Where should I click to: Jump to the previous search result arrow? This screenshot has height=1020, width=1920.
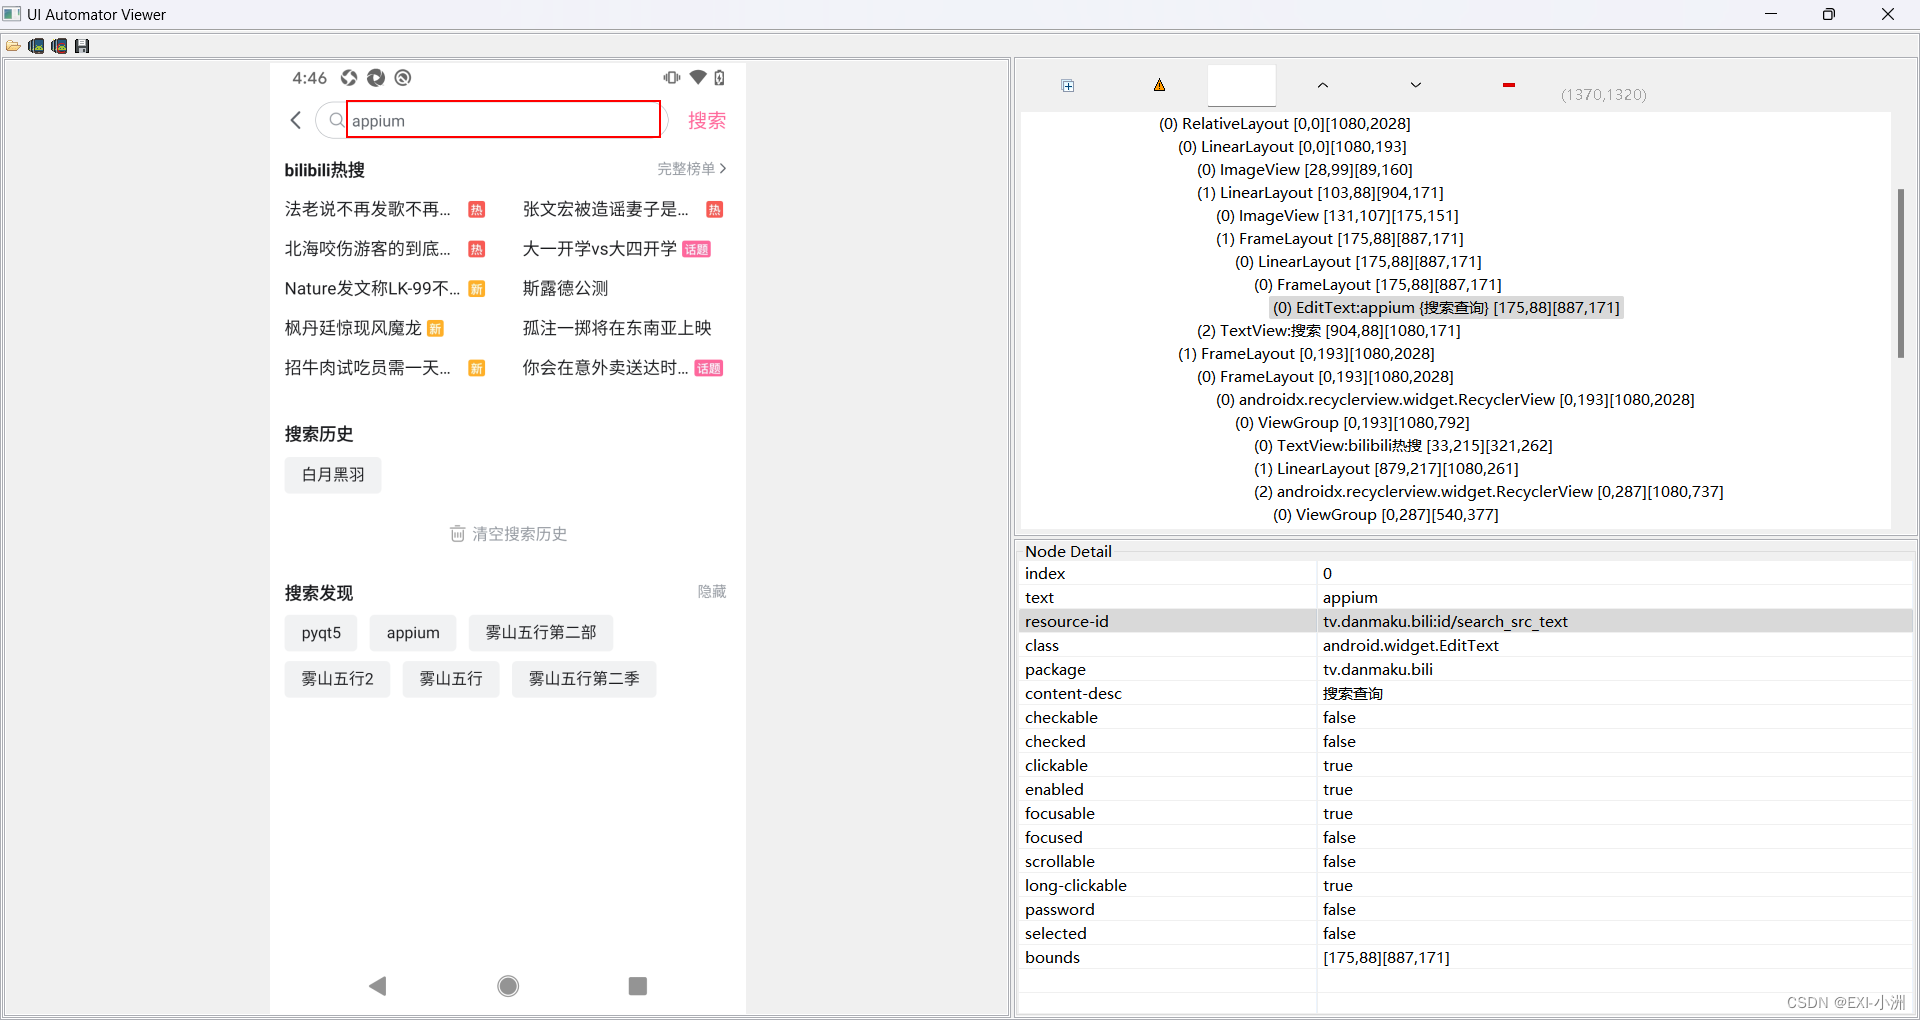(x=1323, y=85)
